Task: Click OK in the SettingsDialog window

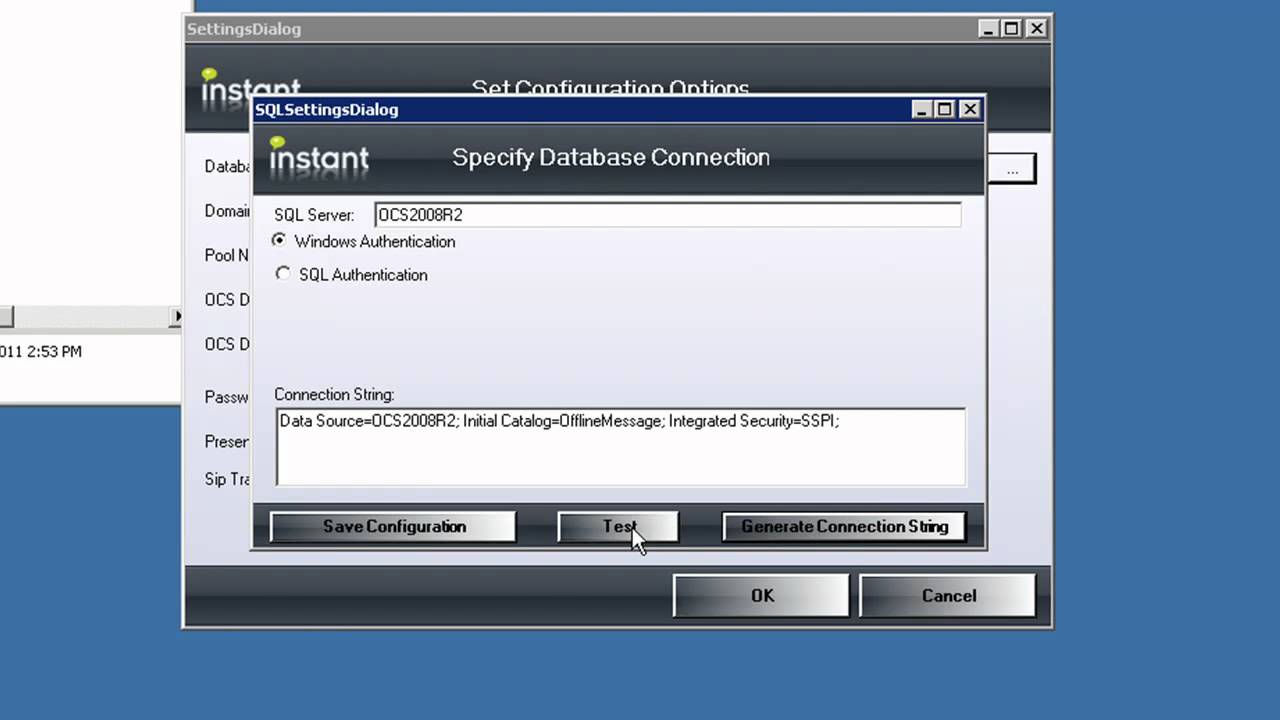Action: pyautogui.click(x=762, y=596)
